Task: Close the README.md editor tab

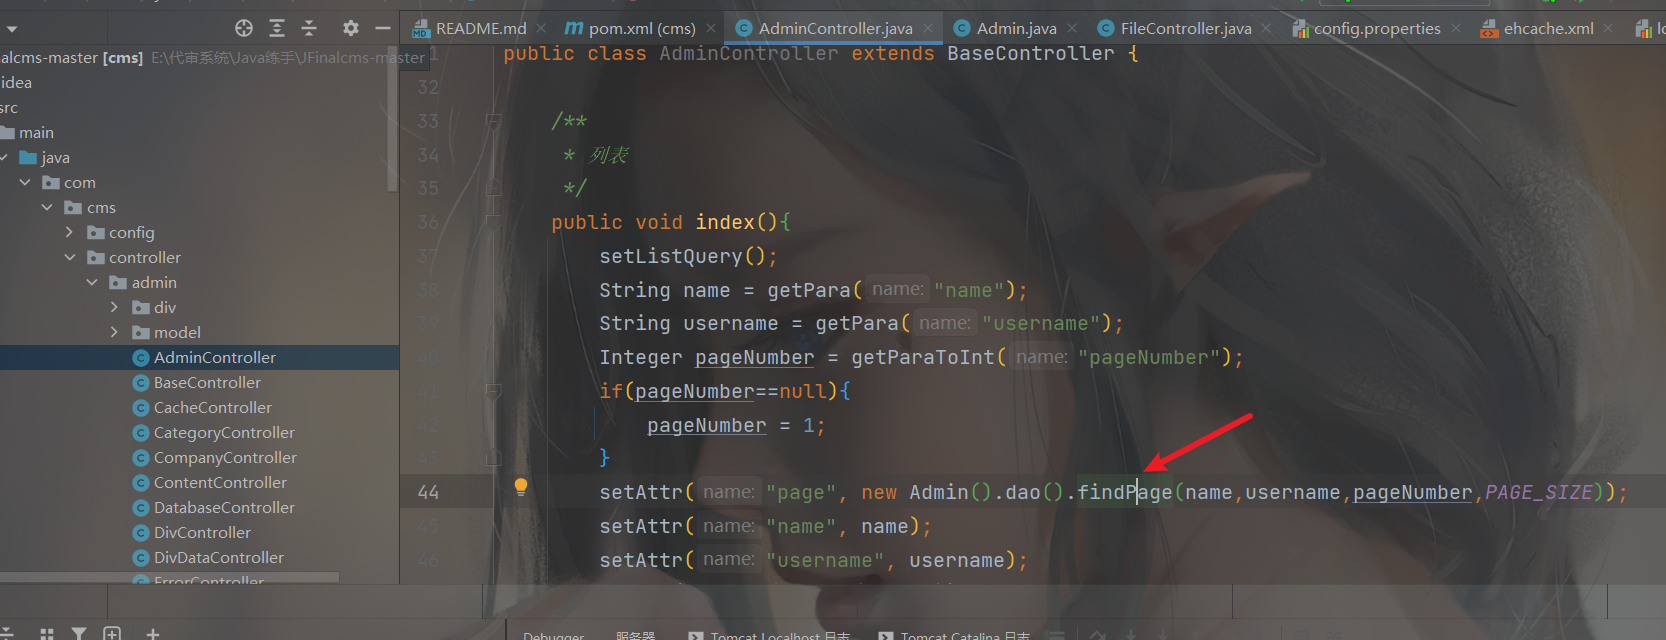Action: (x=541, y=28)
